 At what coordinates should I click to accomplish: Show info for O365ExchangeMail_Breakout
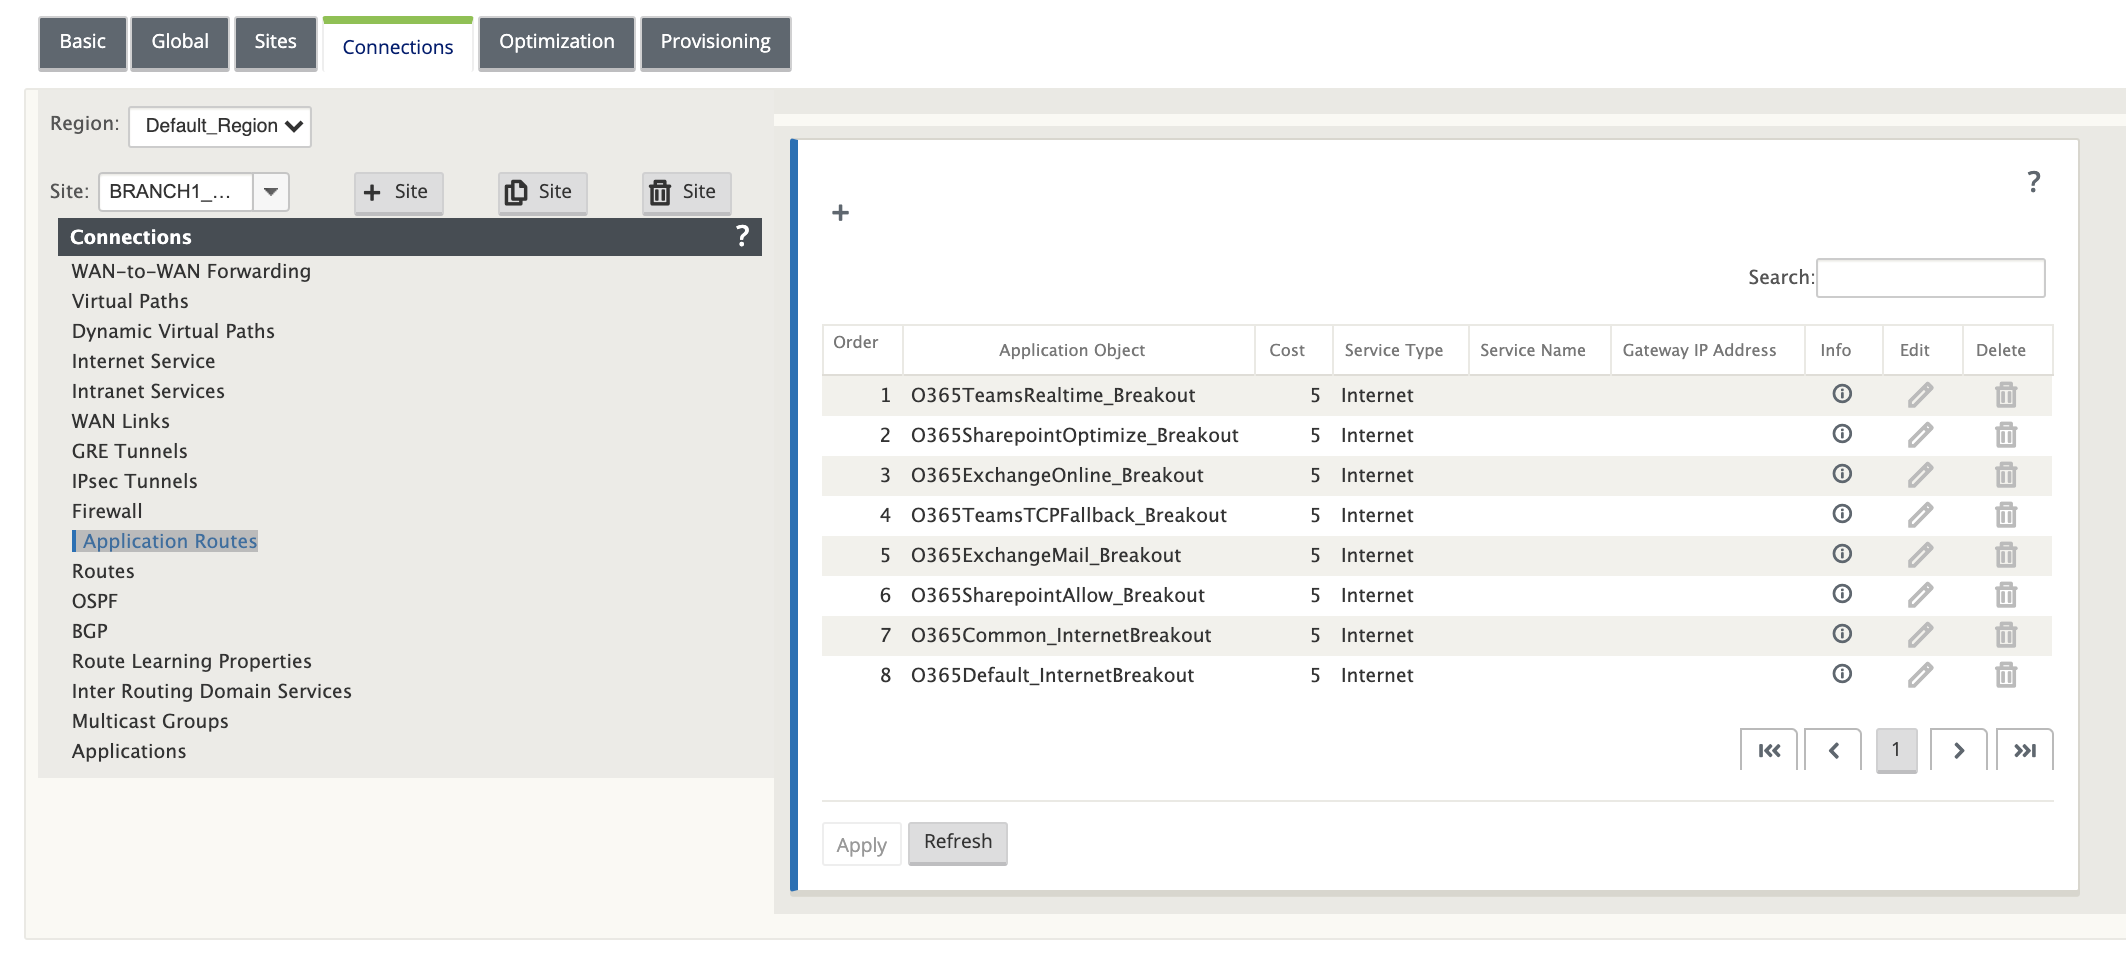(x=1842, y=554)
